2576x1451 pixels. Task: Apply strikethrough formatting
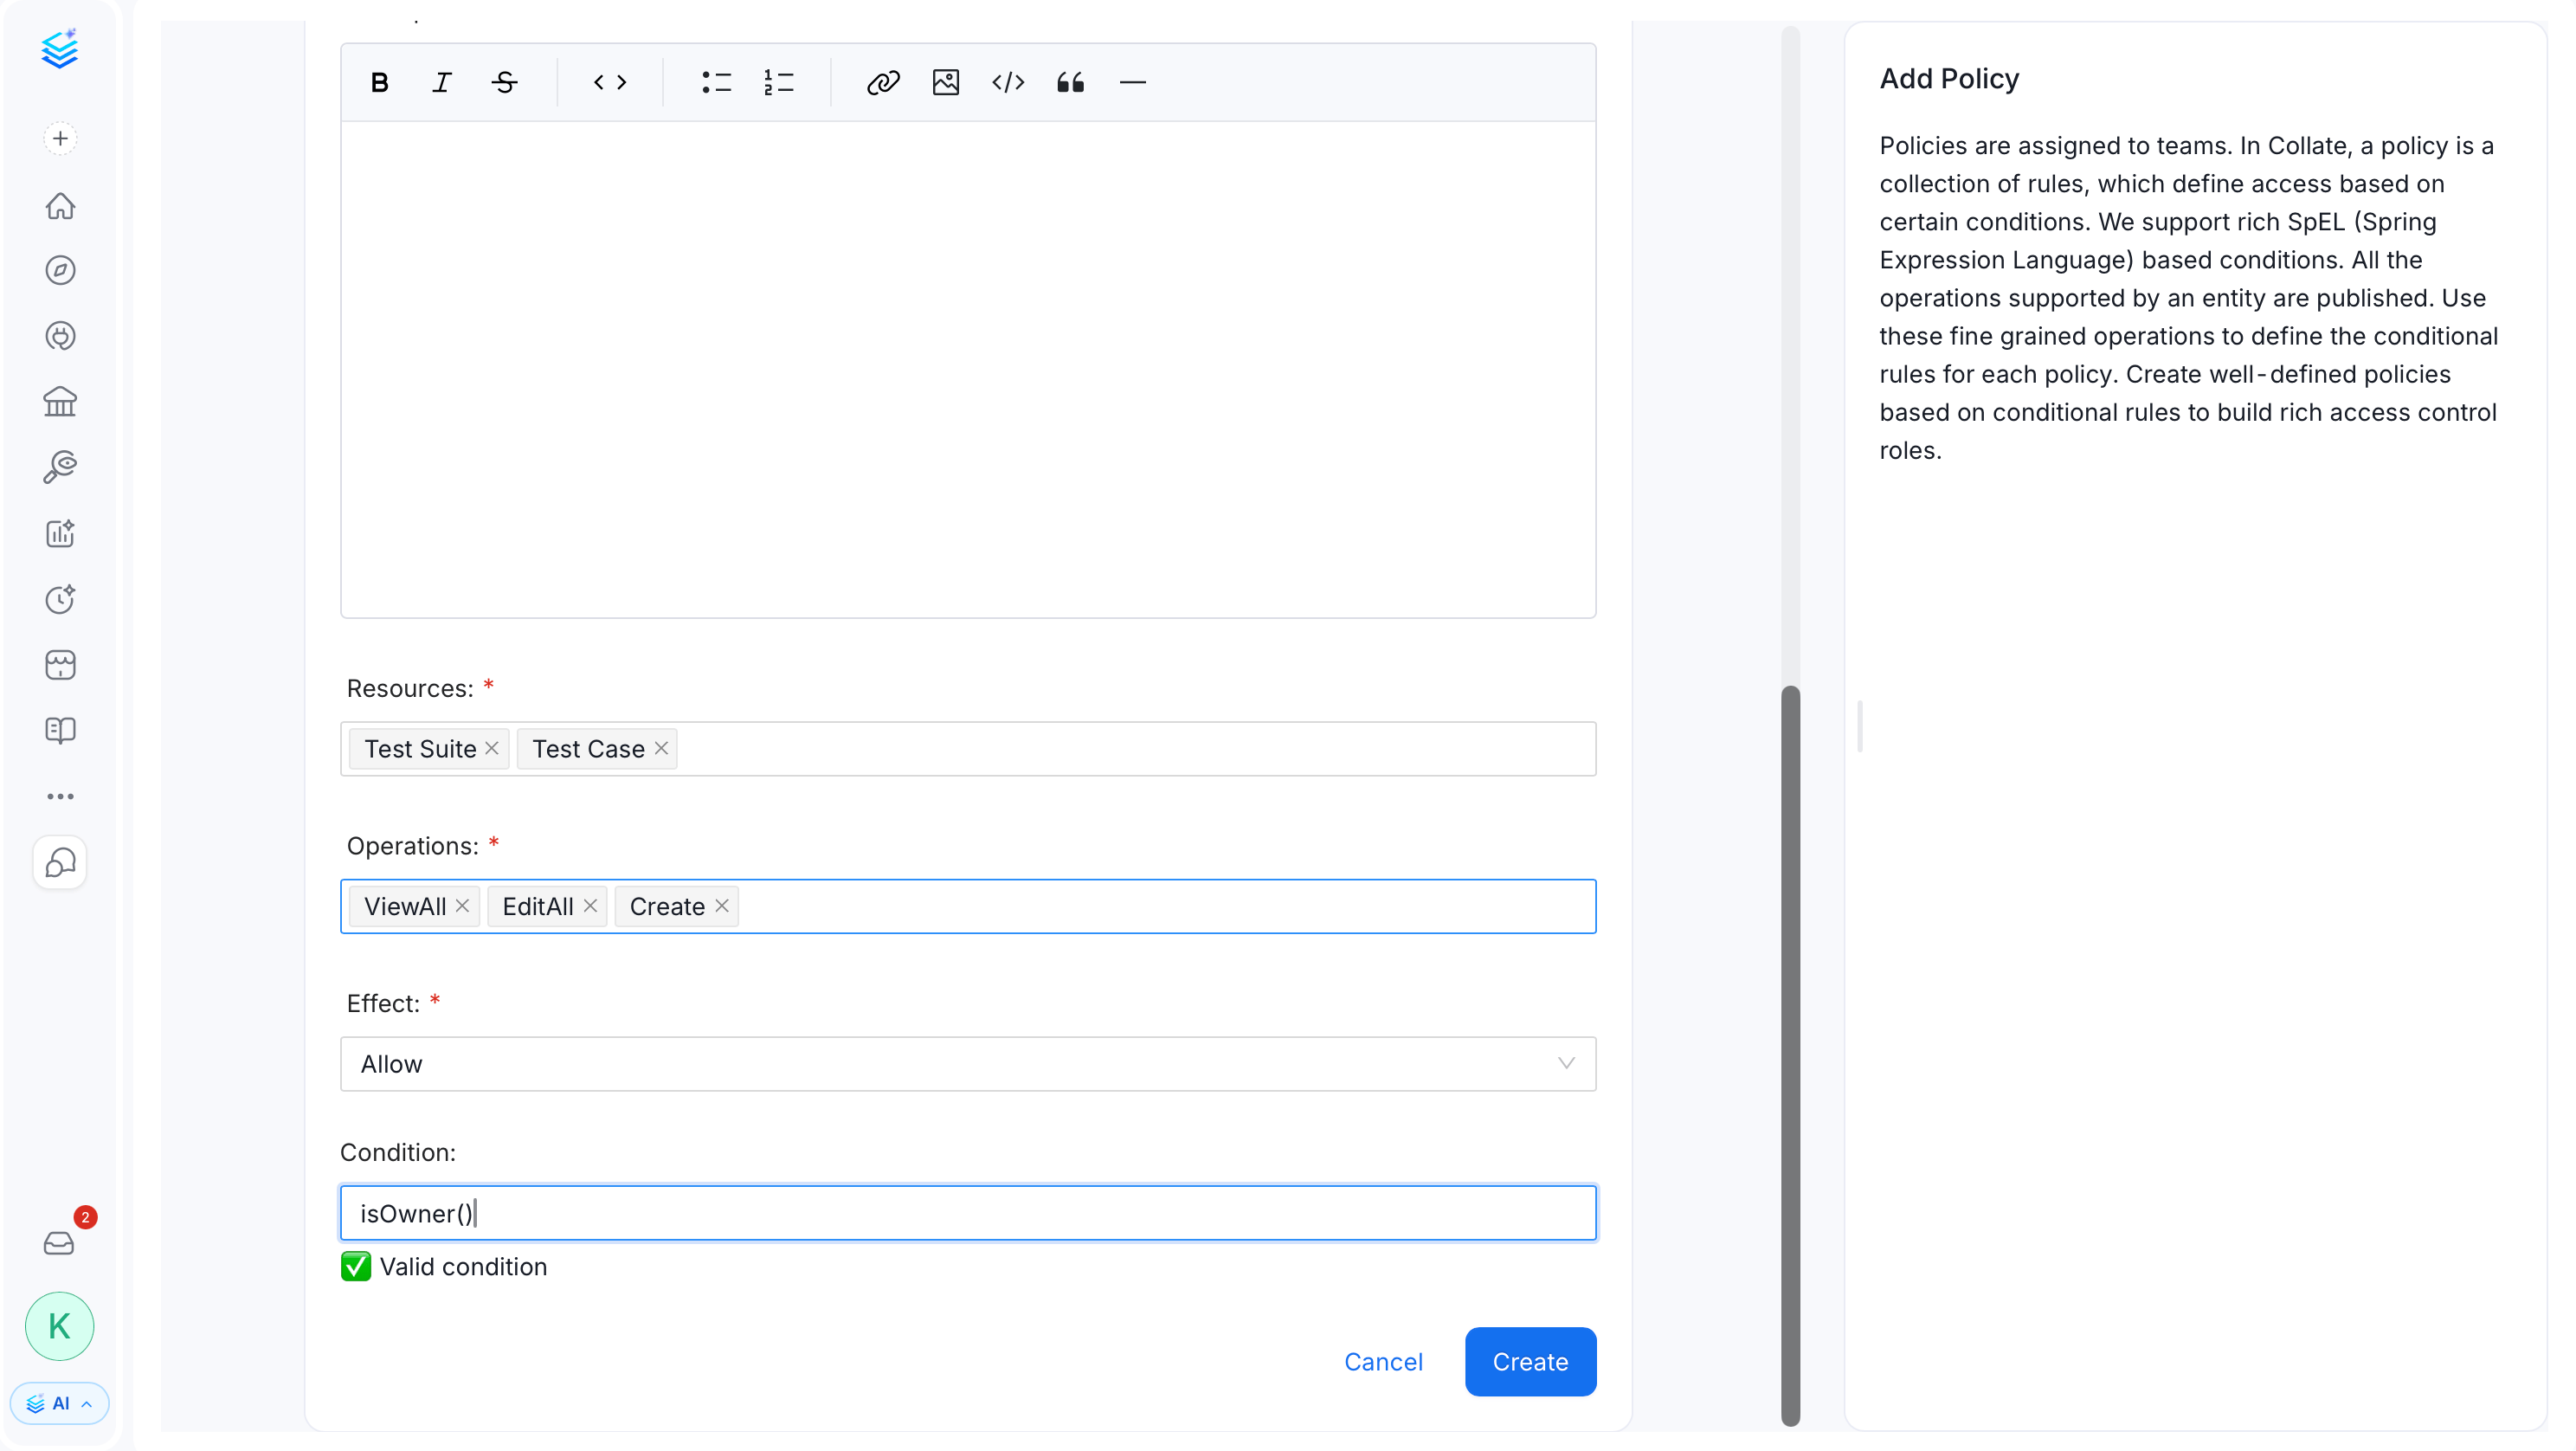point(505,83)
